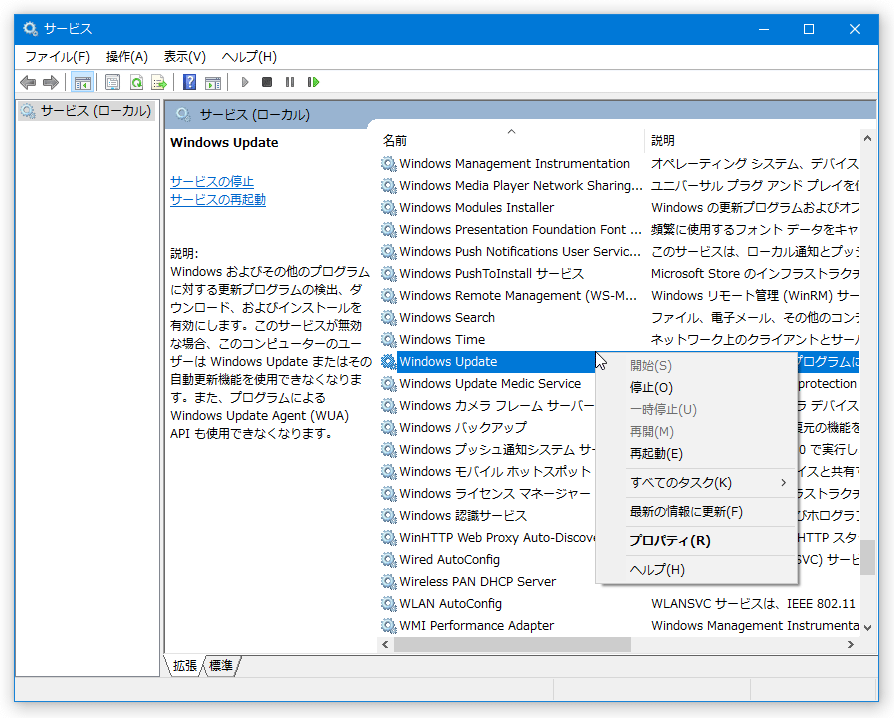Click the gear icon beside Windows Modules Installer
The image size is (894, 718).
coord(389,208)
